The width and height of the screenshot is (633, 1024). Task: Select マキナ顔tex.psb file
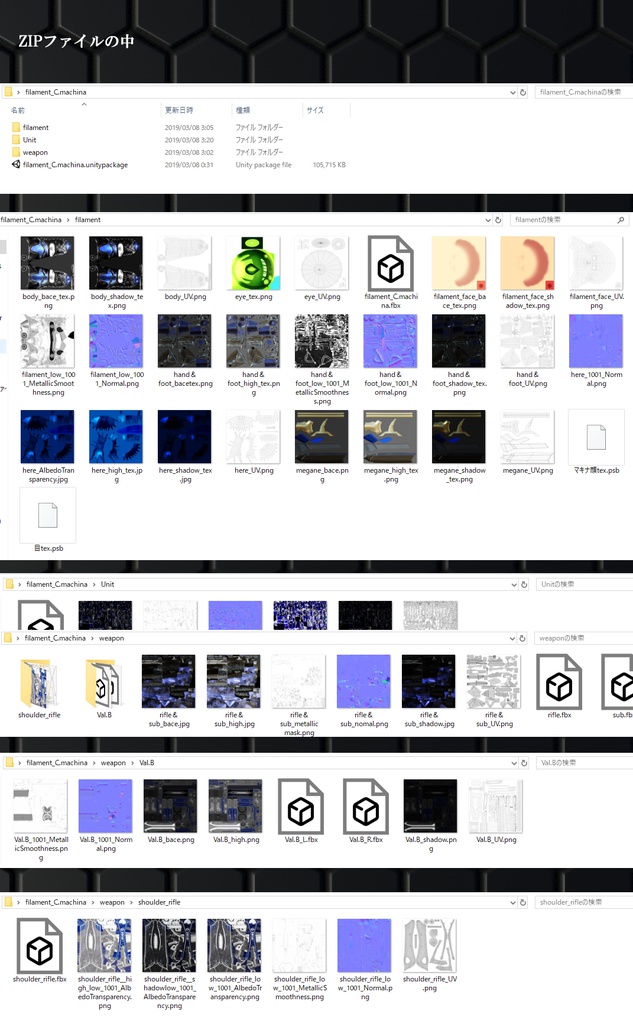(596, 443)
